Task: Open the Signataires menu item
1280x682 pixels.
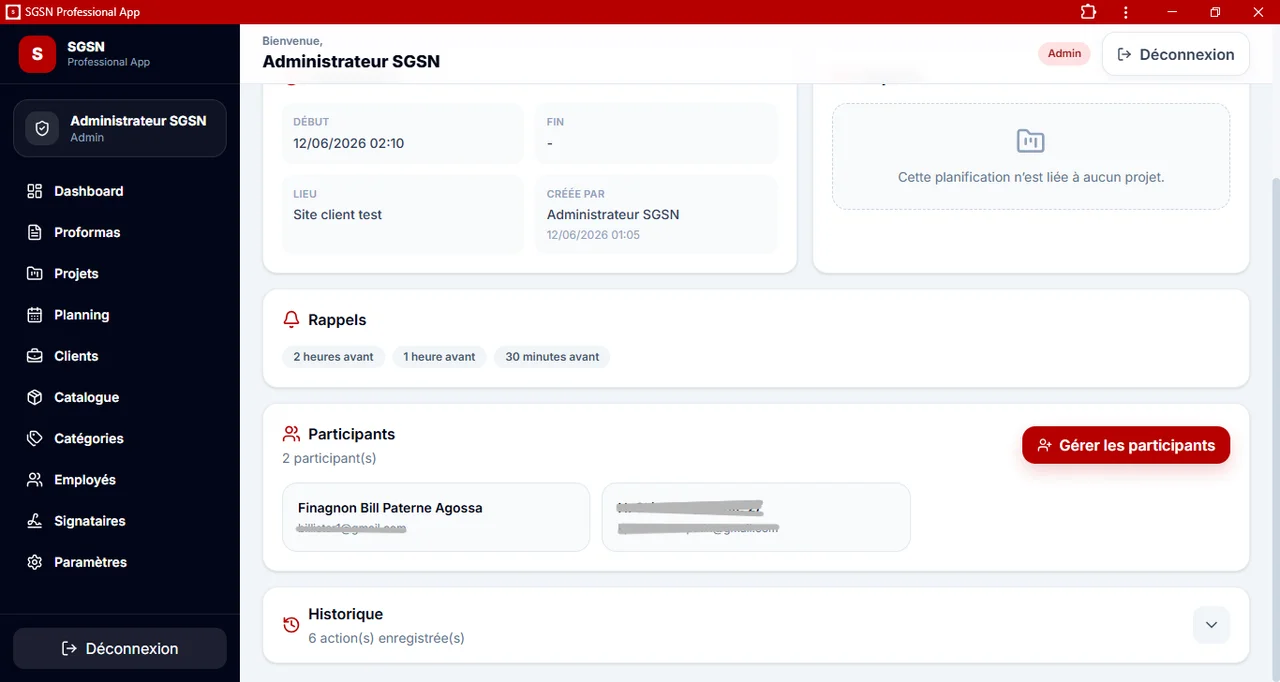Action: pos(120,521)
